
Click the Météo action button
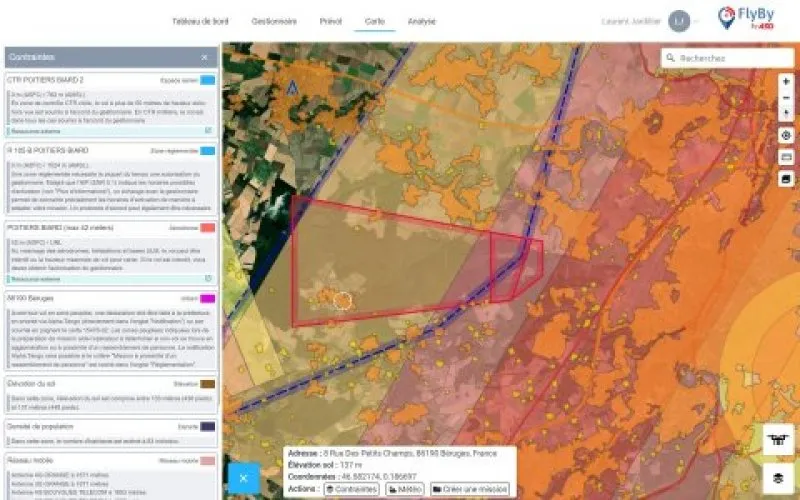(405, 489)
